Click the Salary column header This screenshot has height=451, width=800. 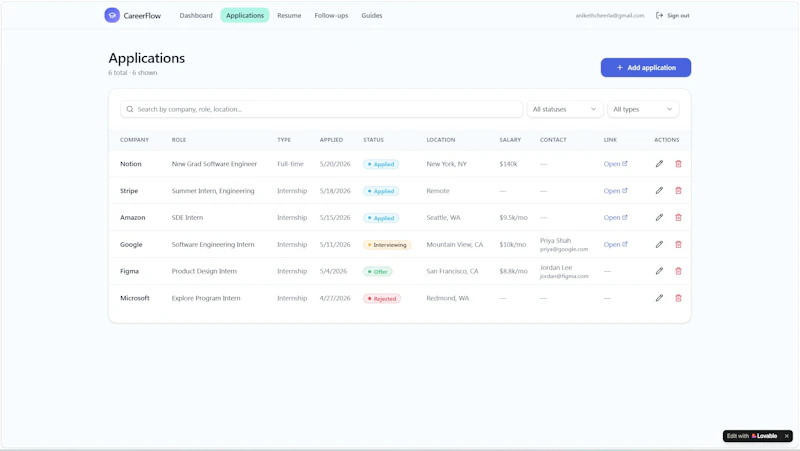pyautogui.click(x=510, y=140)
